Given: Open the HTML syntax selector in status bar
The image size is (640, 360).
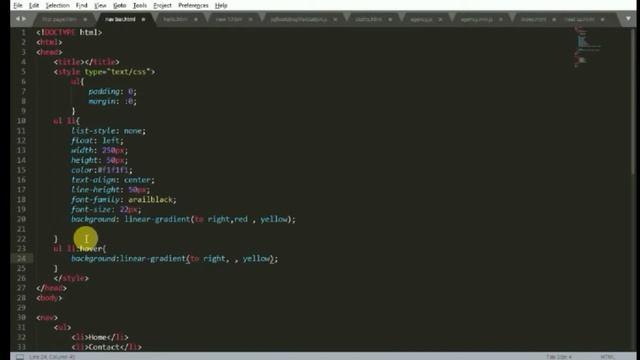Looking at the screenshot, I should (x=608, y=357).
